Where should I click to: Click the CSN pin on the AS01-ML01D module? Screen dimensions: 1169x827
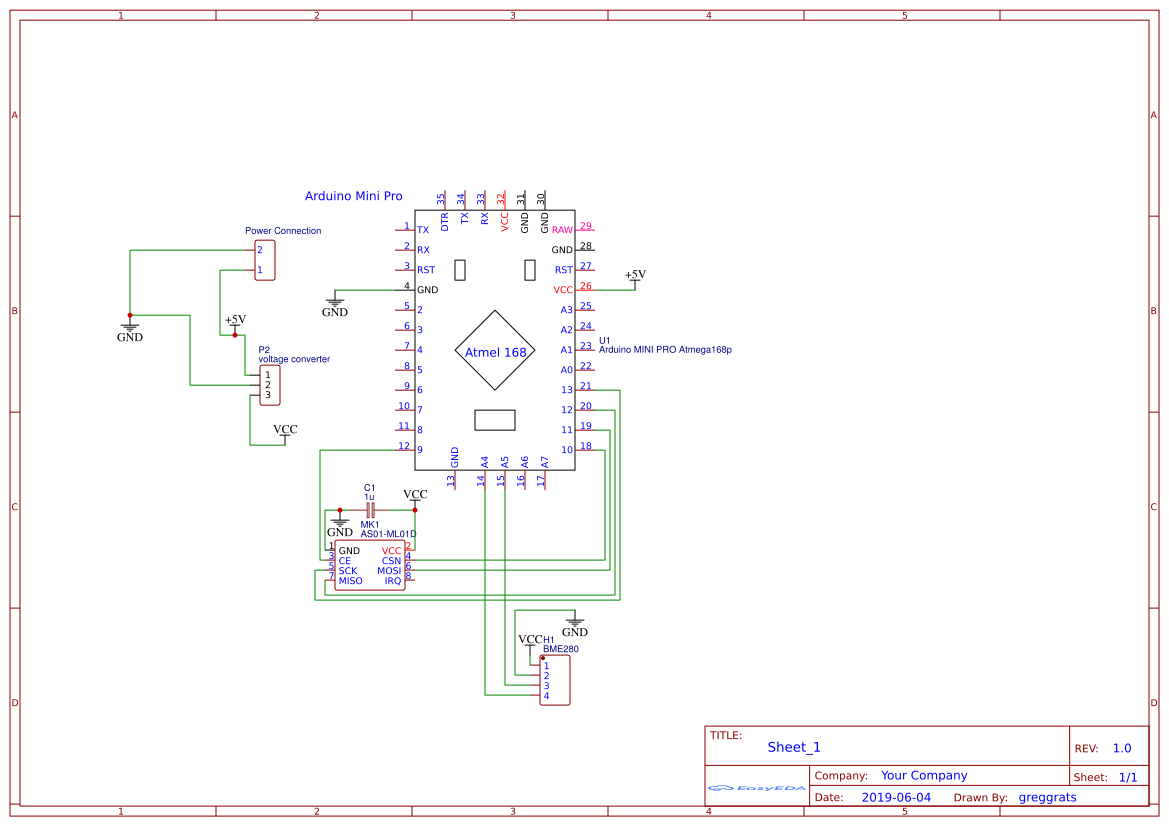click(391, 561)
